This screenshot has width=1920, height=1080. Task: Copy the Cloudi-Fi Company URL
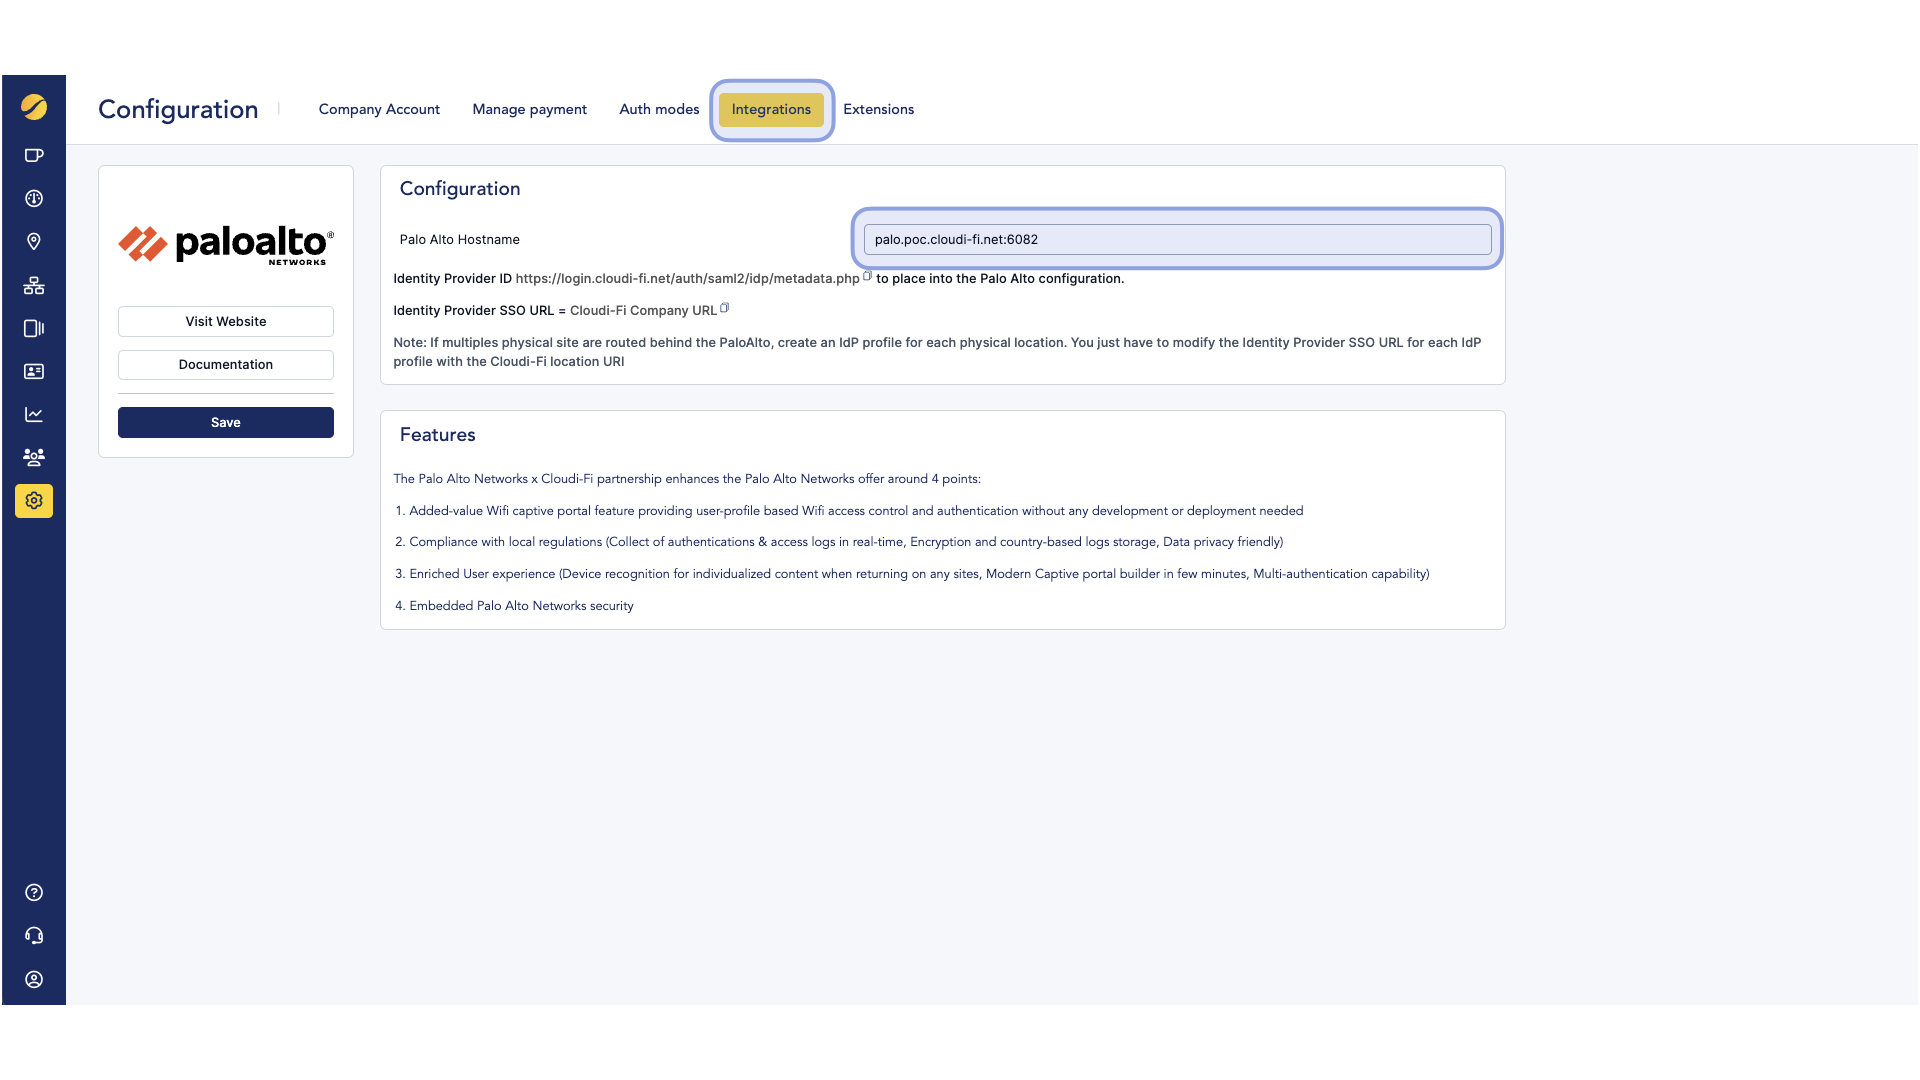pos(724,308)
